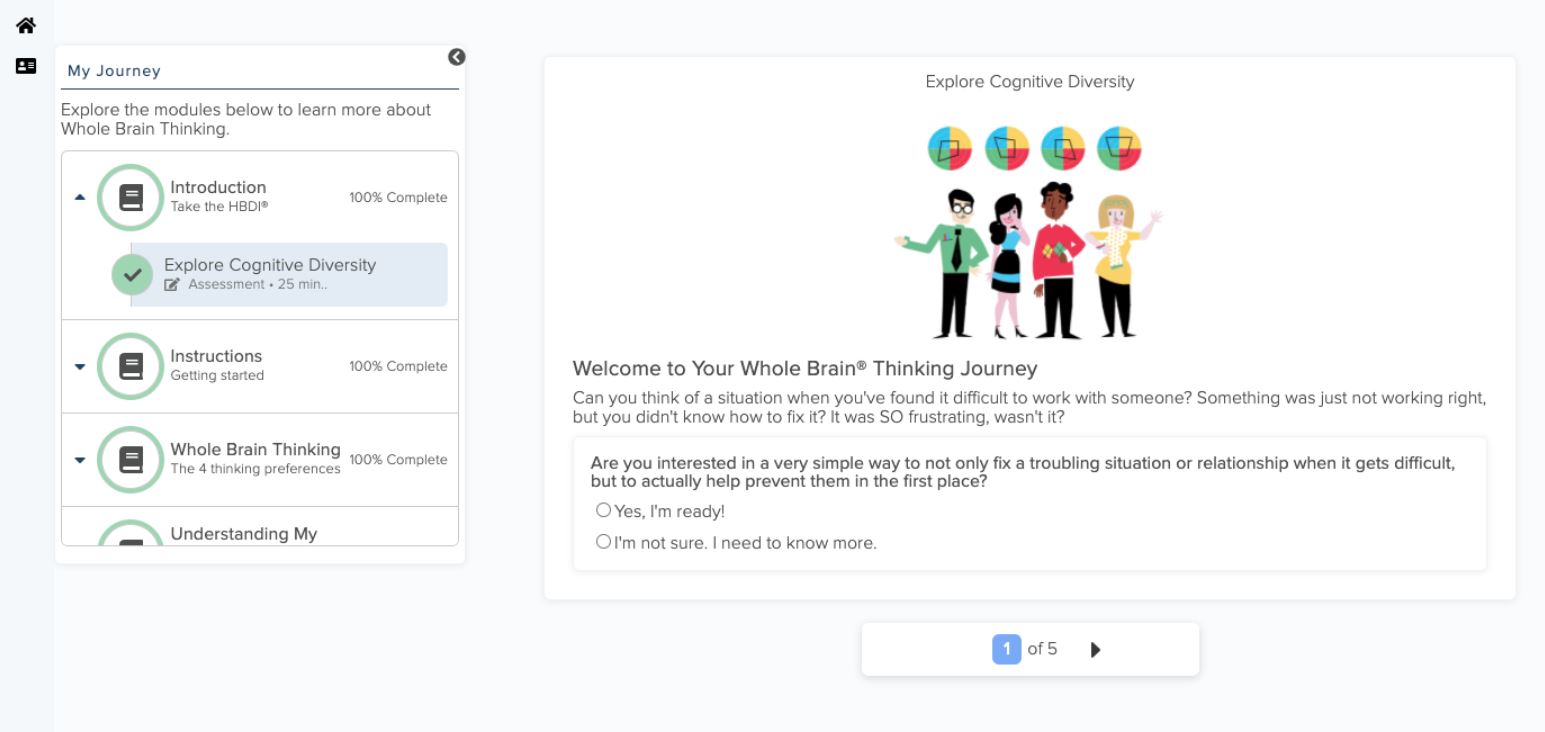
Task: Collapse the My Journey panel arrow
Action: click(x=456, y=57)
